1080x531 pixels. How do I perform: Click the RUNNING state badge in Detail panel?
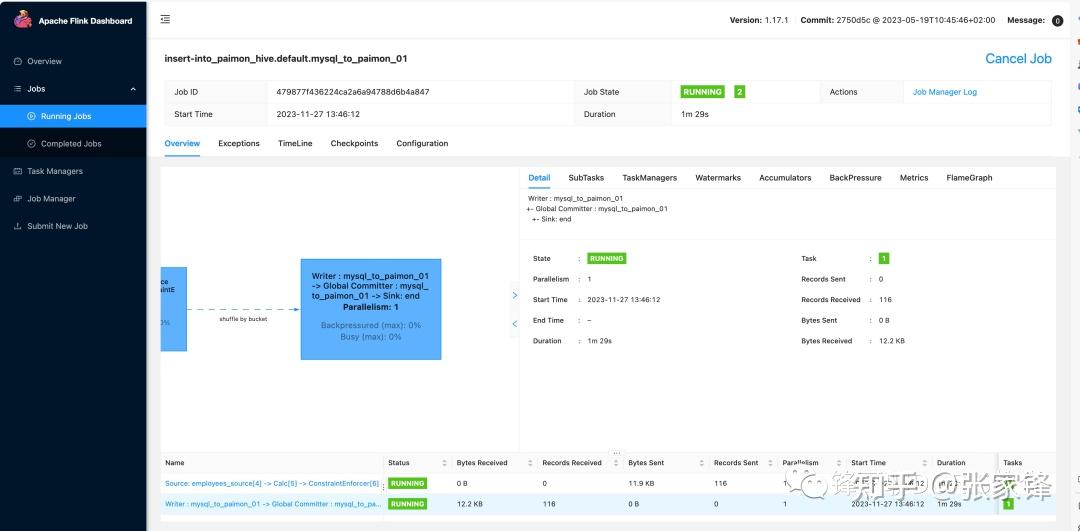[x=606, y=258]
